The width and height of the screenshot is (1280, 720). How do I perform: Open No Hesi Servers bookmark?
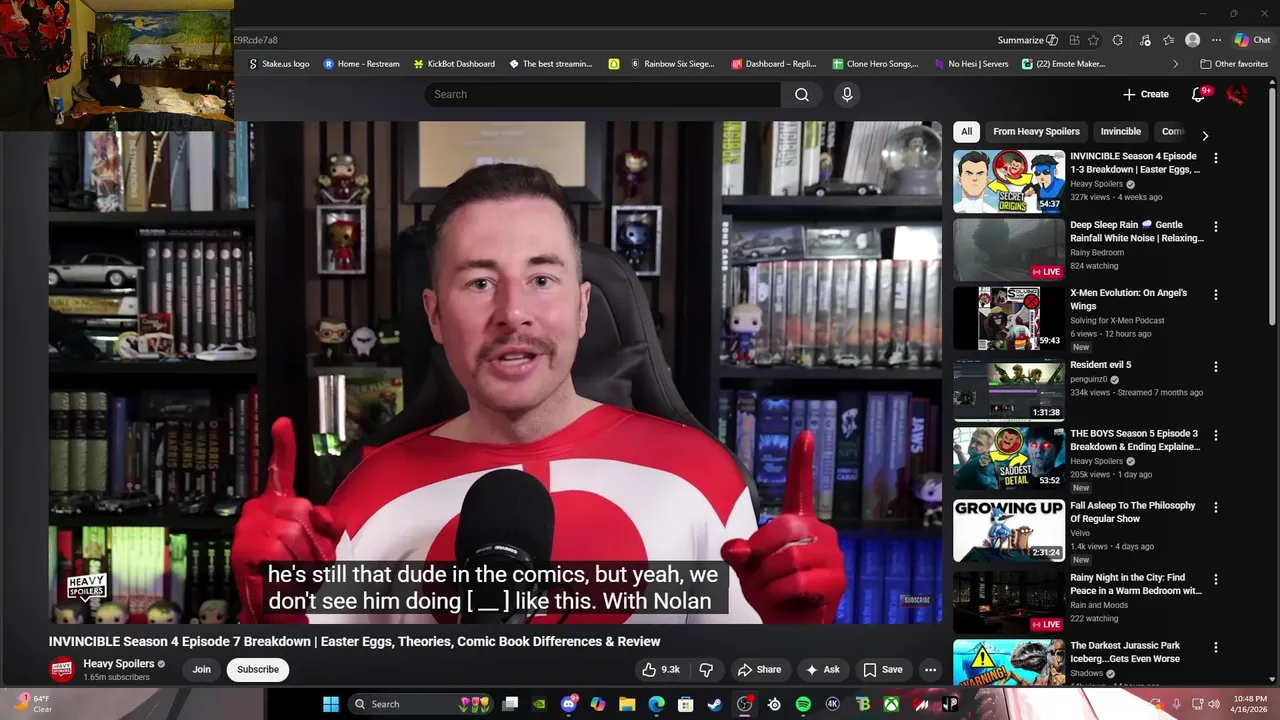[x=971, y=64]
